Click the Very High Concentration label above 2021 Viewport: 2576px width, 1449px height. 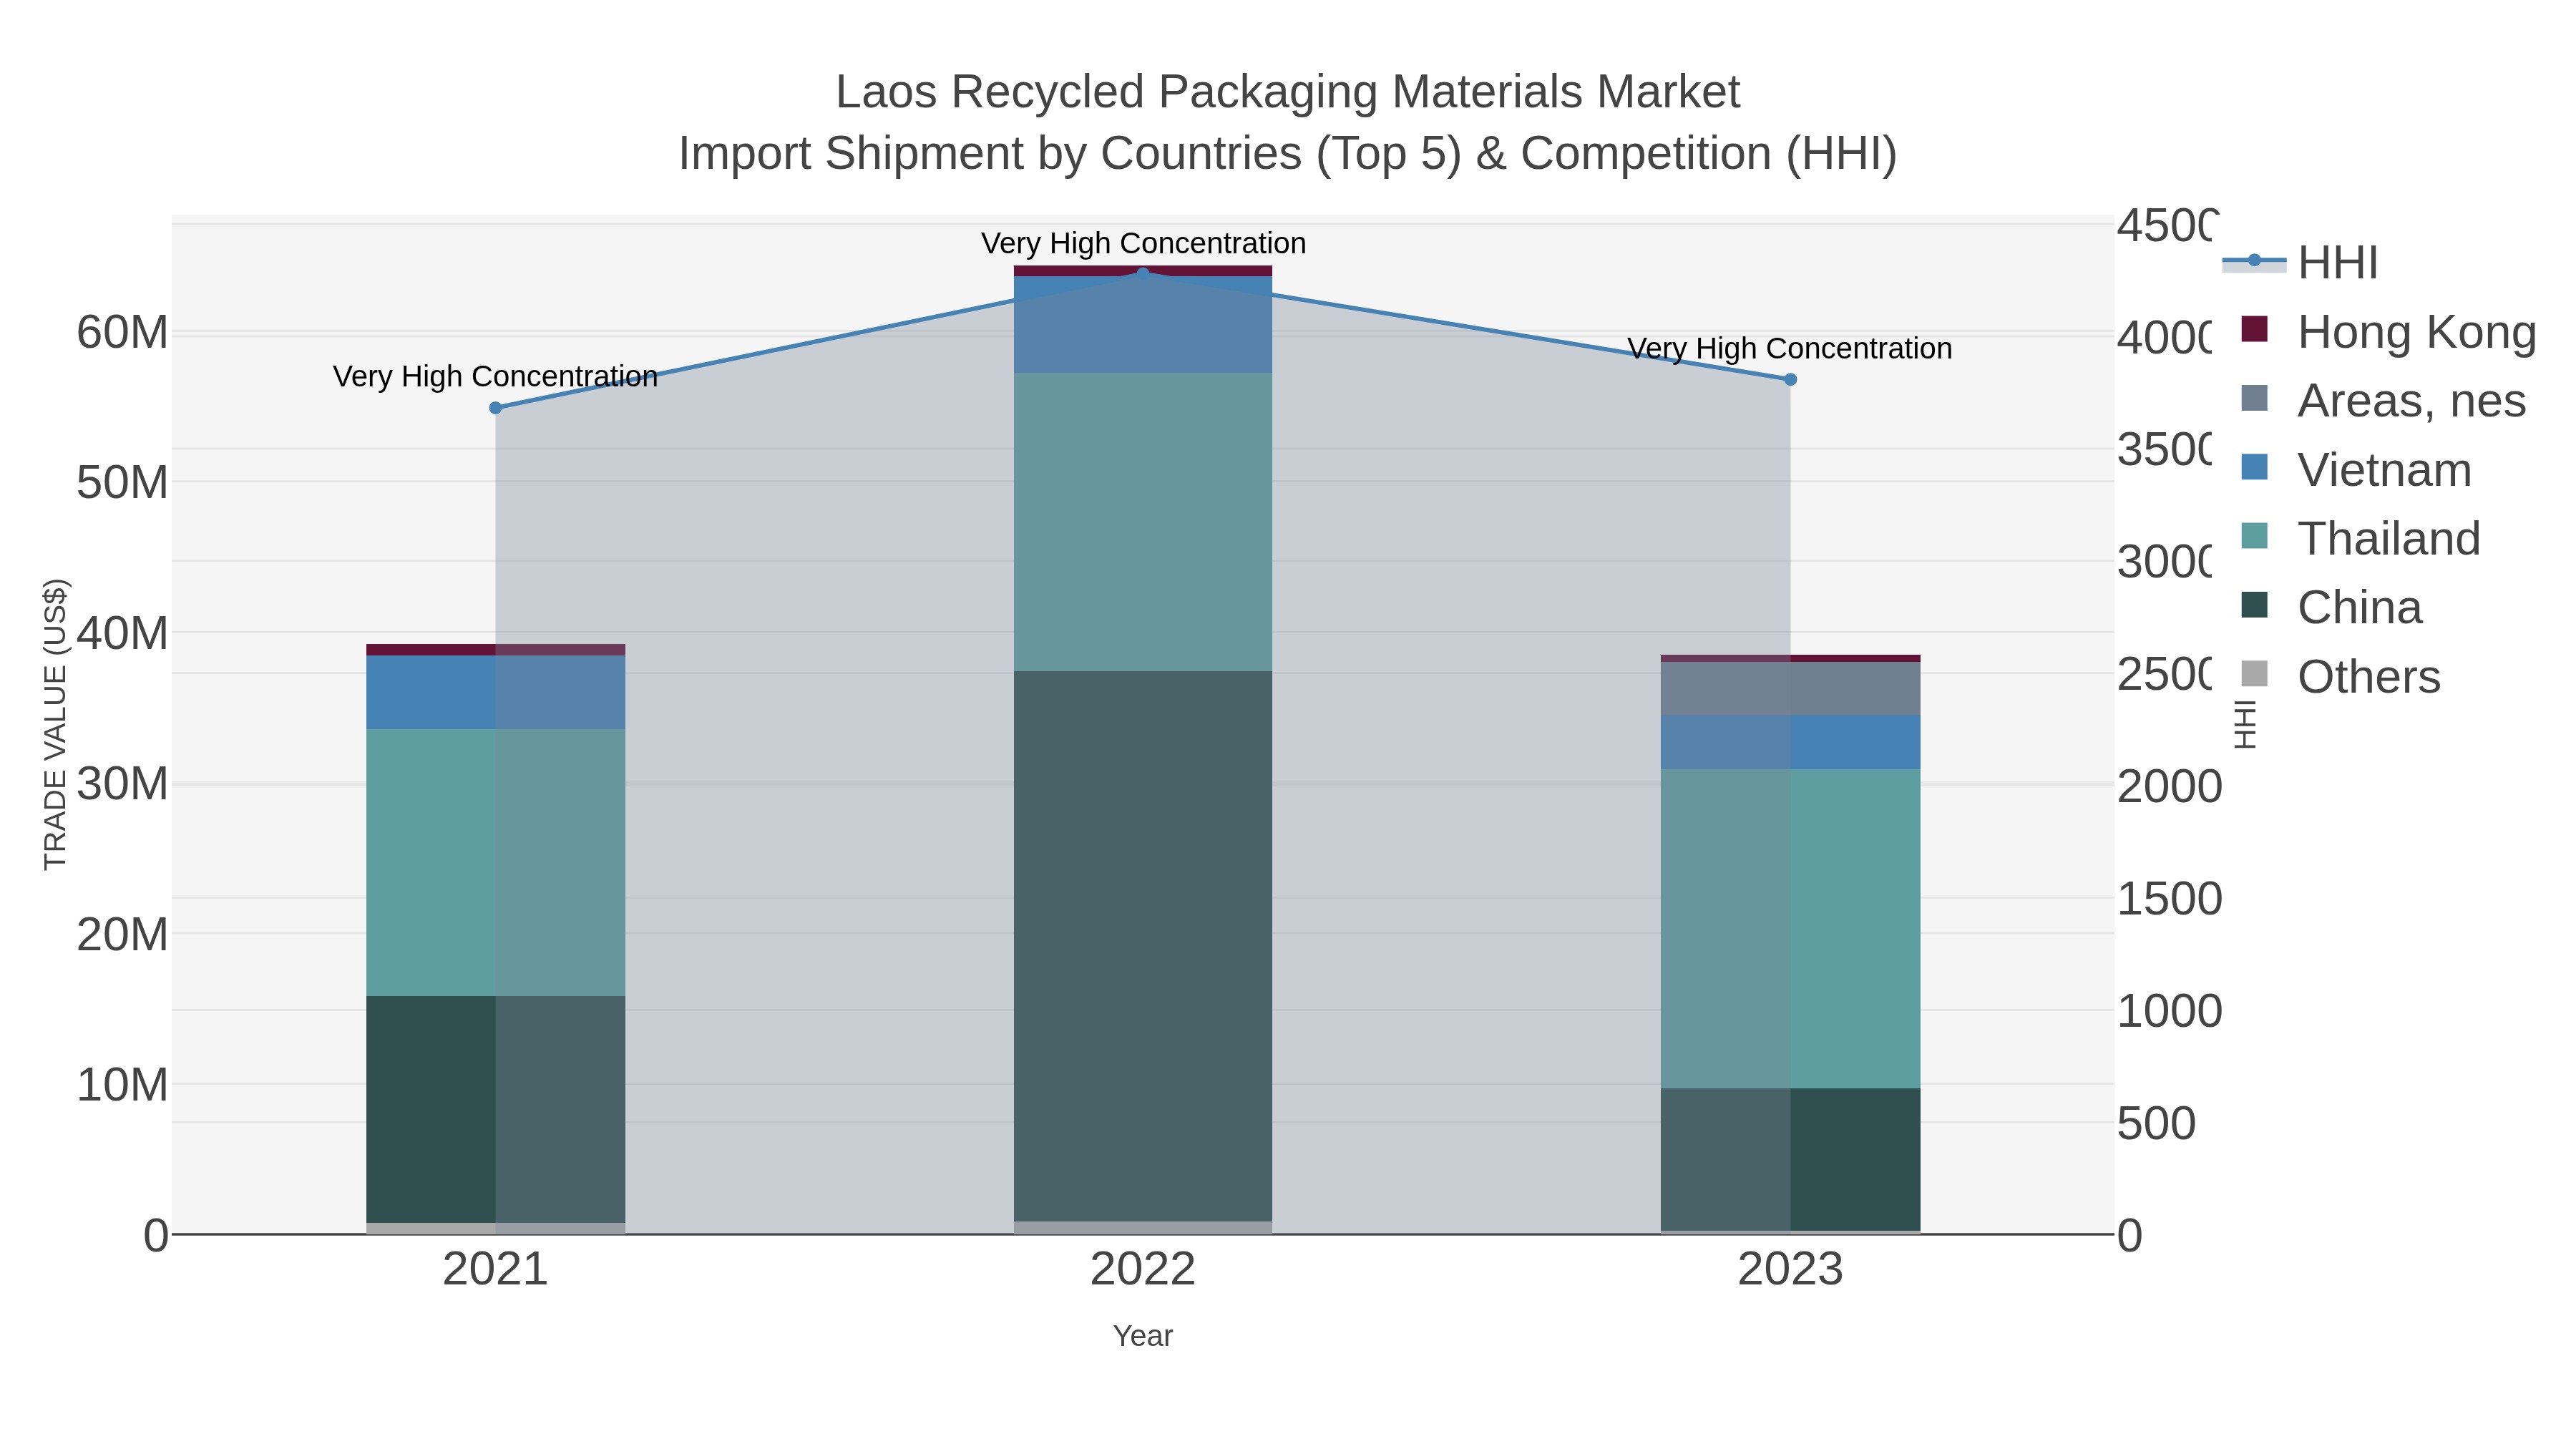click(495, 377)
